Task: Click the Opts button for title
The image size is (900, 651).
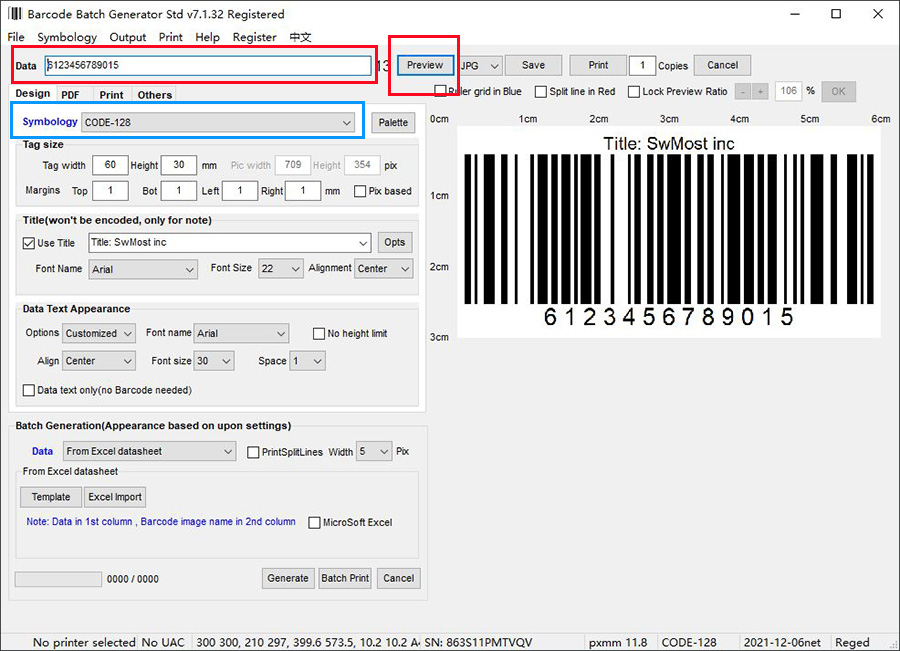Action: (395, 242)
